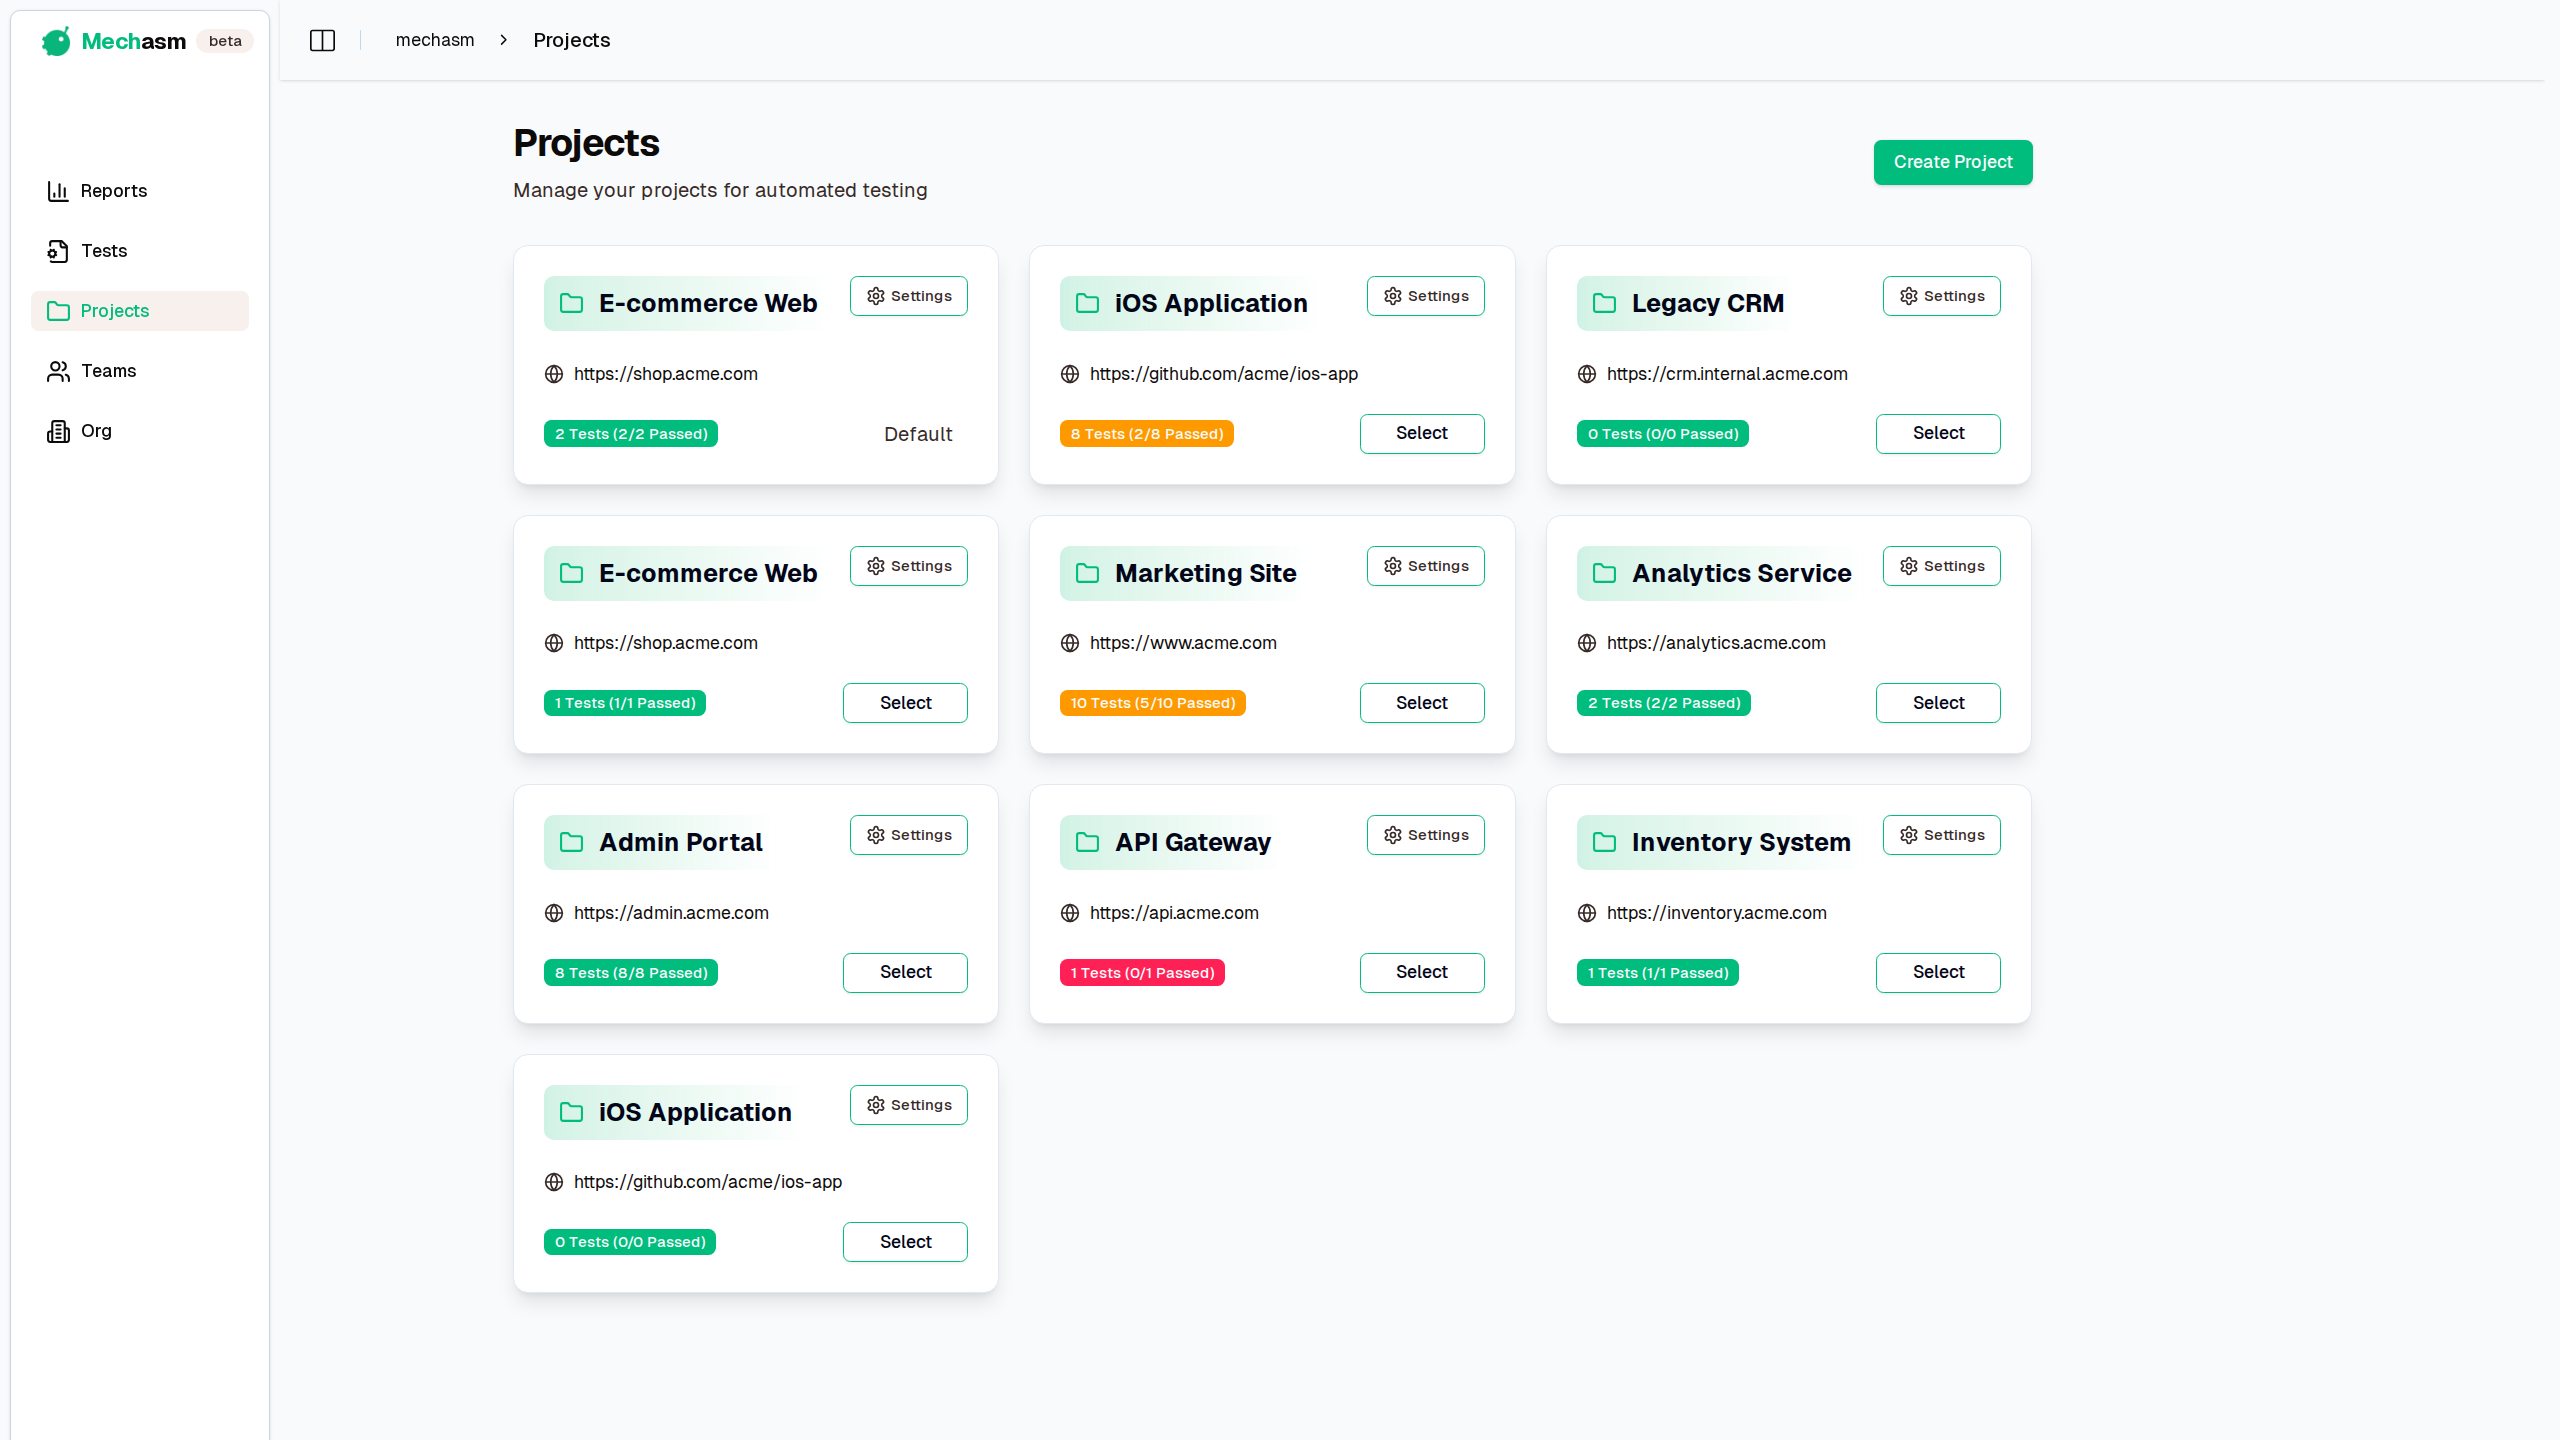This screenshot has height=1440, width=2560.
Task: Toggle the sidebar collapse control in the header
Action: [x=322, y=40]
